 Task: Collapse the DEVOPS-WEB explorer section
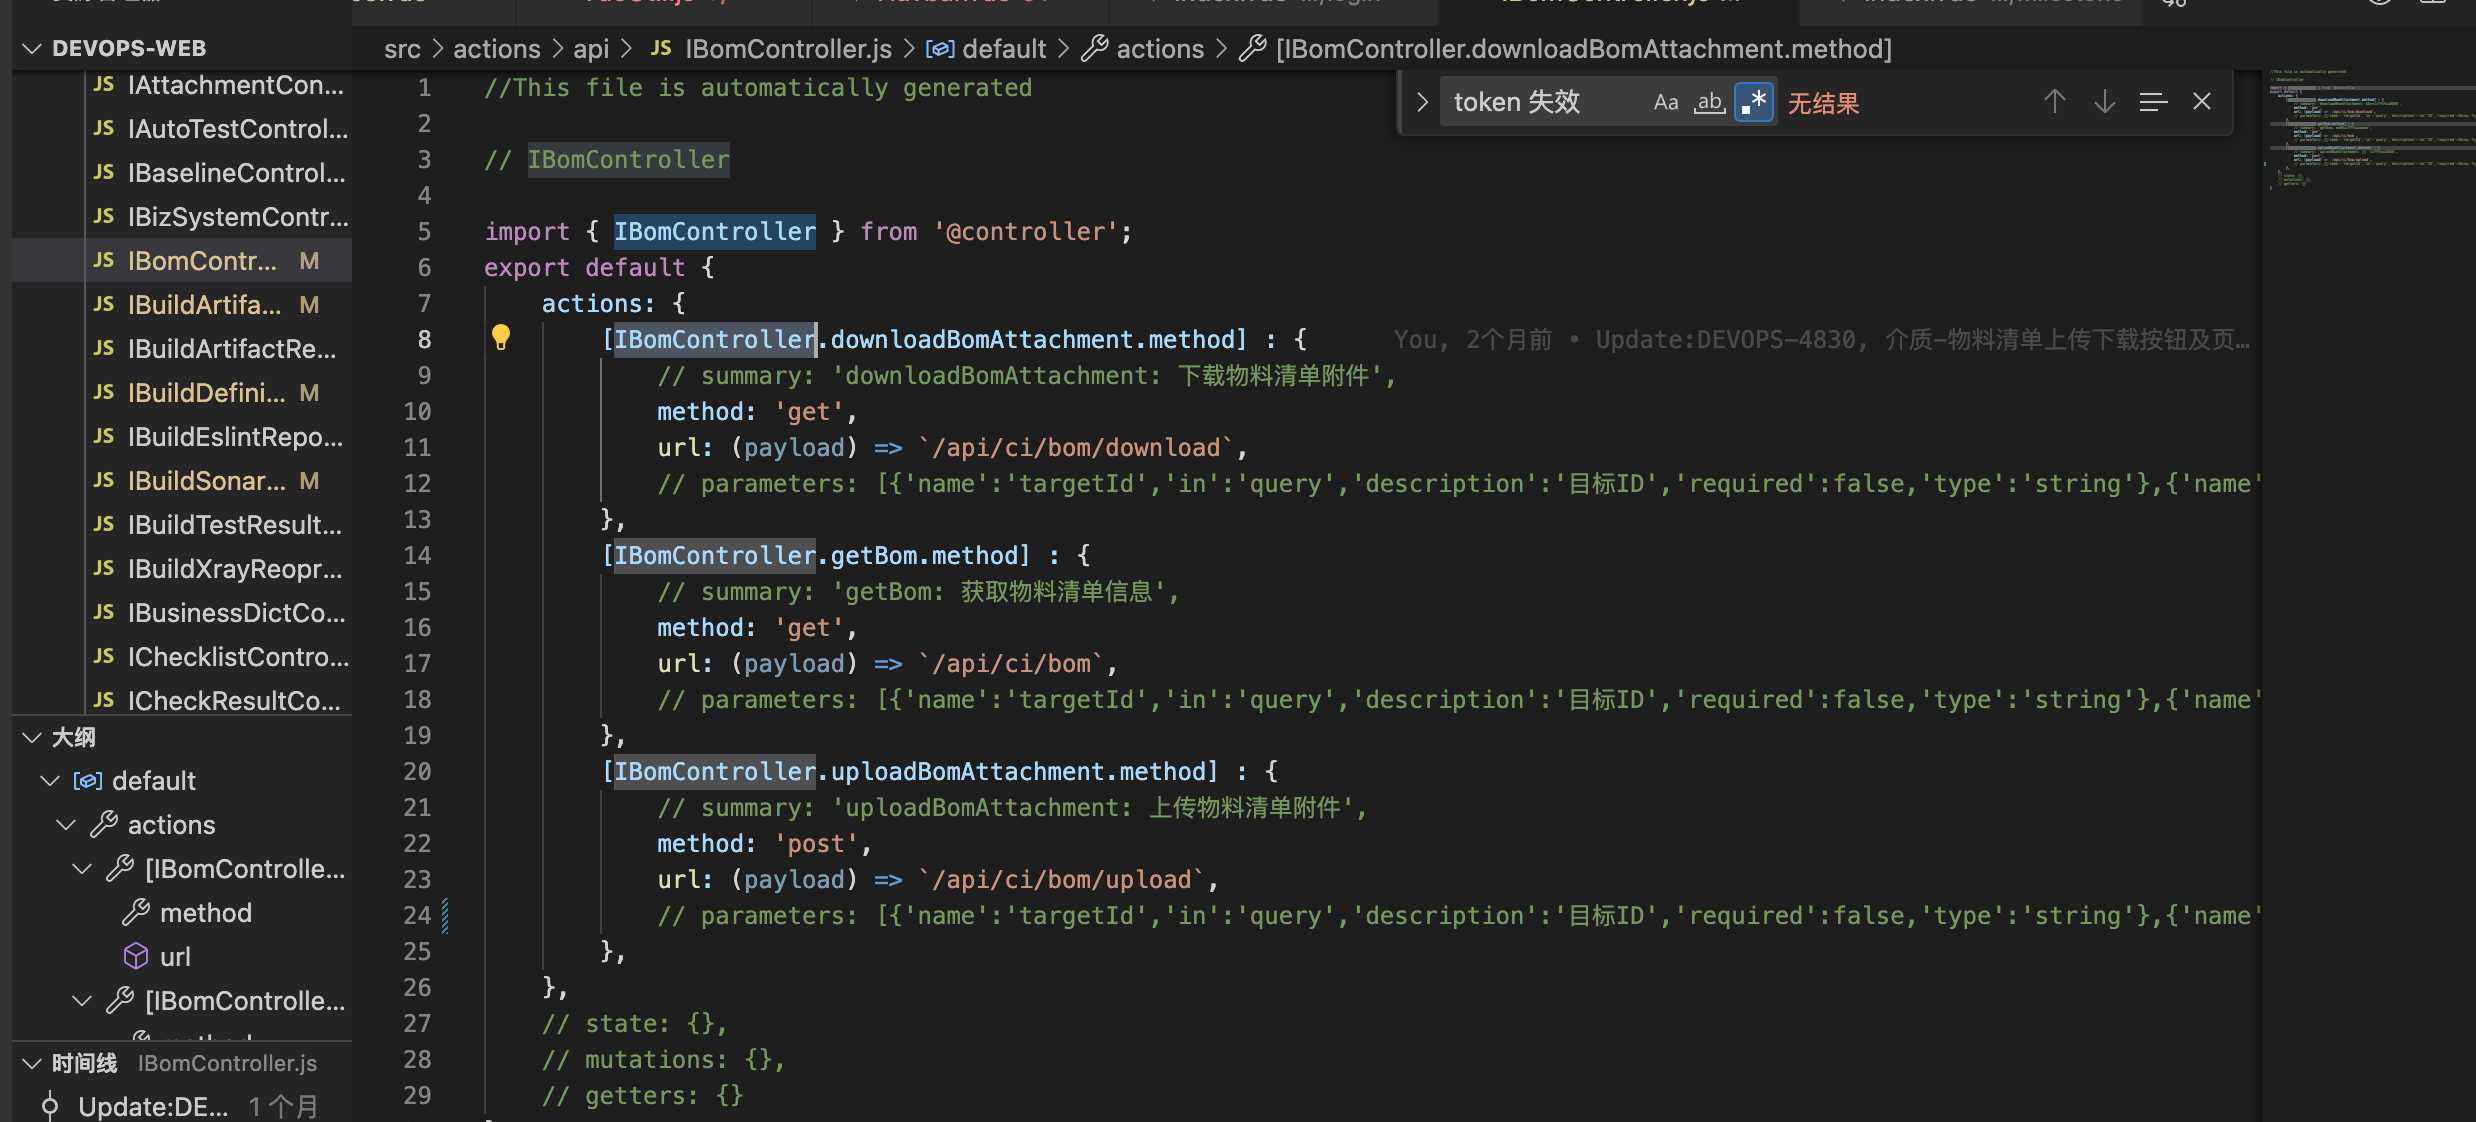pyautogui.click(x=32, y=48)
